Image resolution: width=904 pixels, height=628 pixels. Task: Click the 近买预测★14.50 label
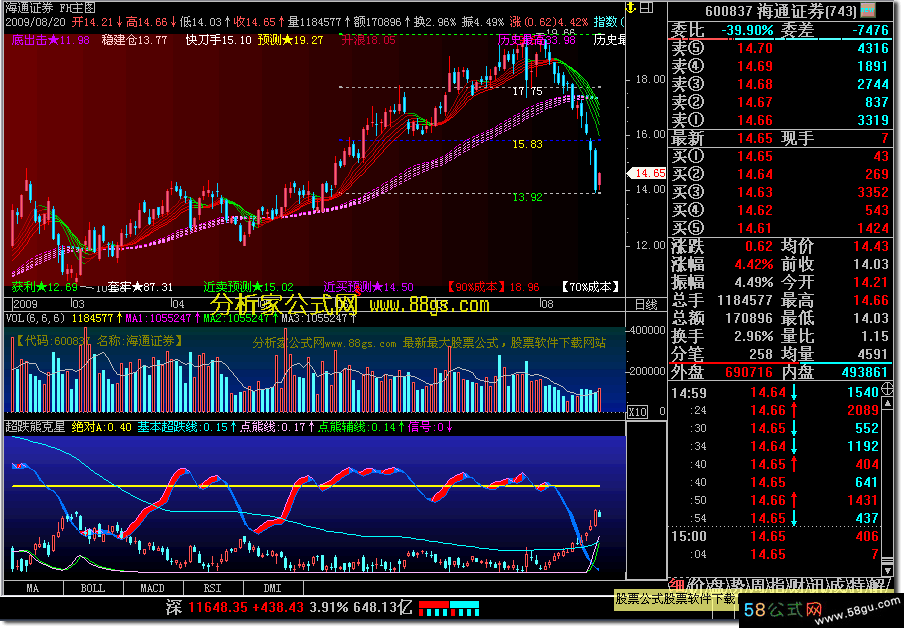369,287
